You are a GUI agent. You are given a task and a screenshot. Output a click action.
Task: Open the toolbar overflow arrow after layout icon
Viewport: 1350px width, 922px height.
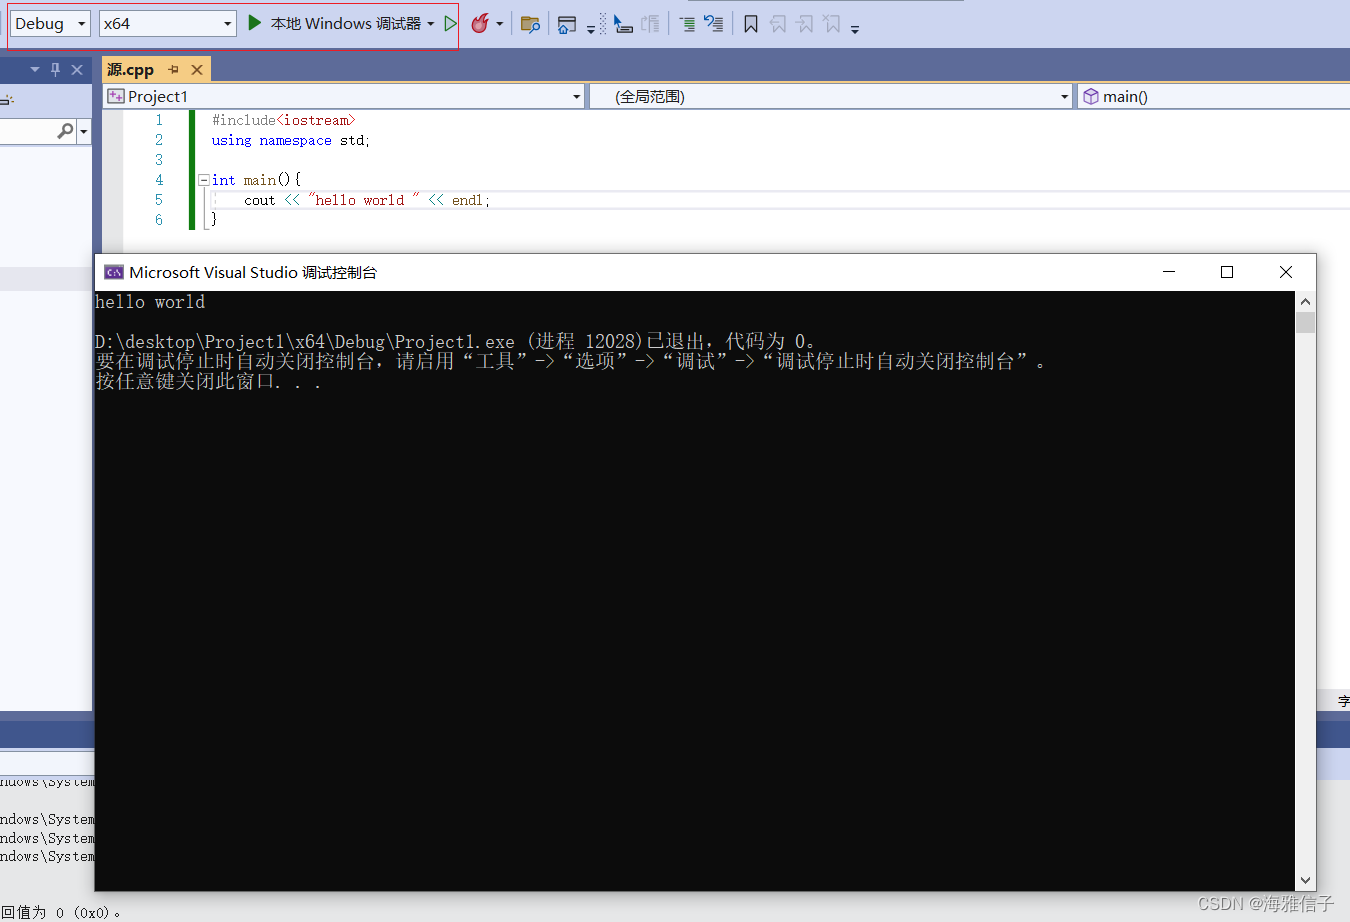click(591, 29)
